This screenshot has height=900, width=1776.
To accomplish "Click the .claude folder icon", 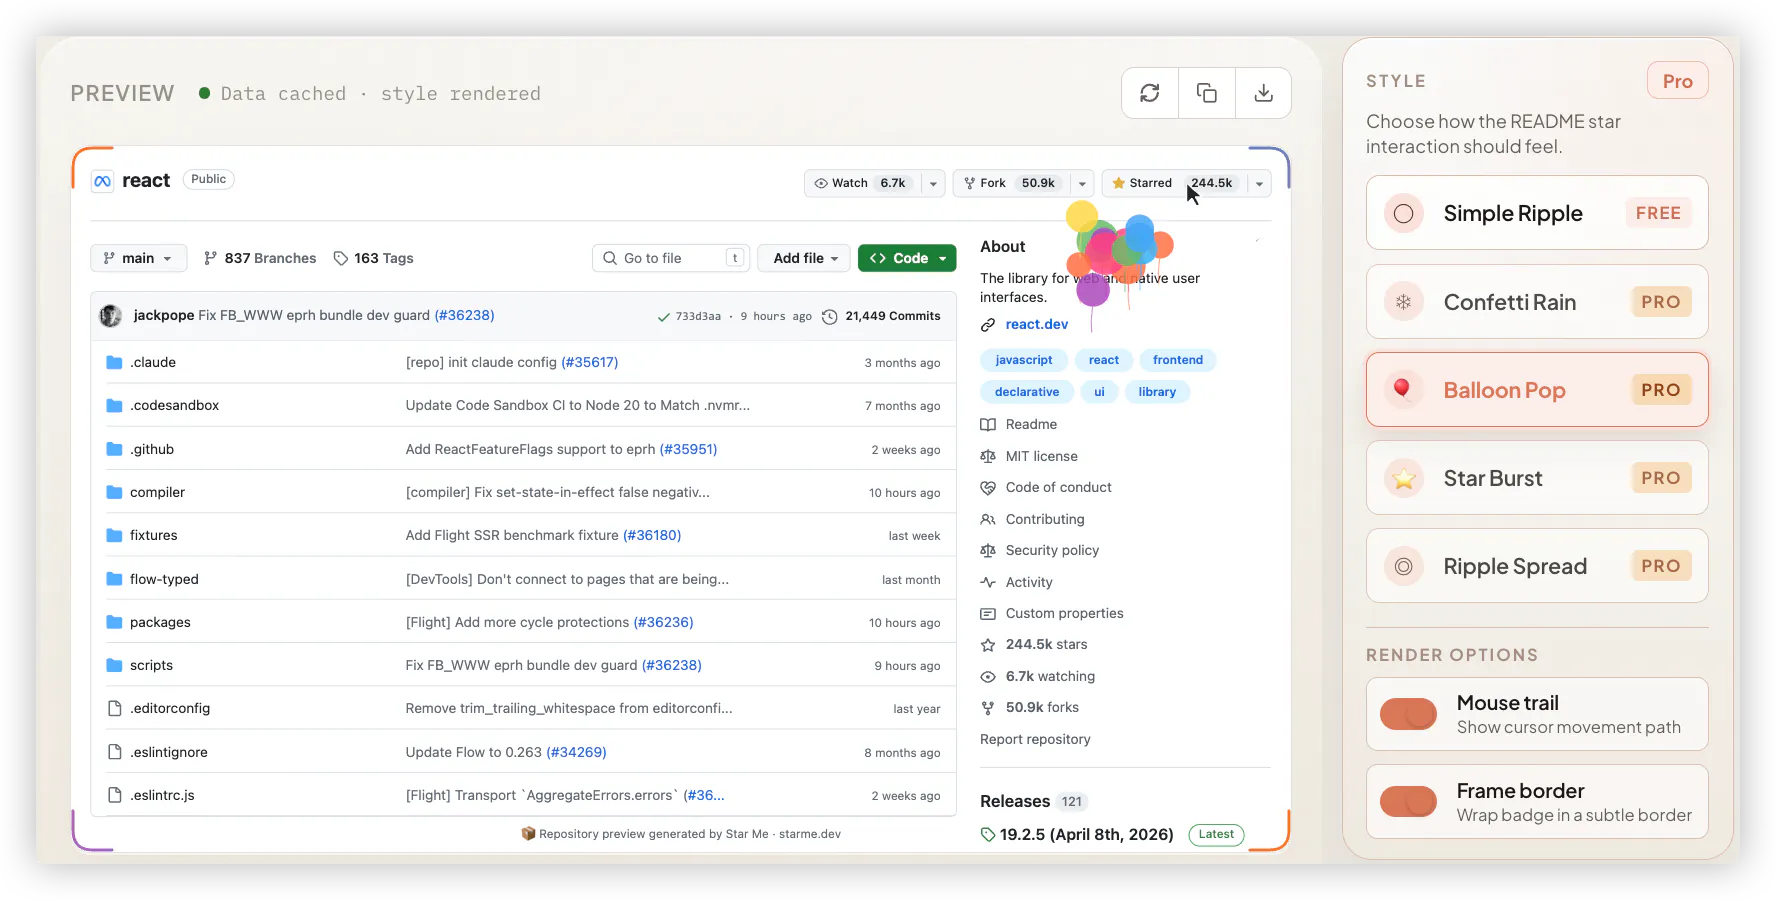I will (x=114, y=362).
